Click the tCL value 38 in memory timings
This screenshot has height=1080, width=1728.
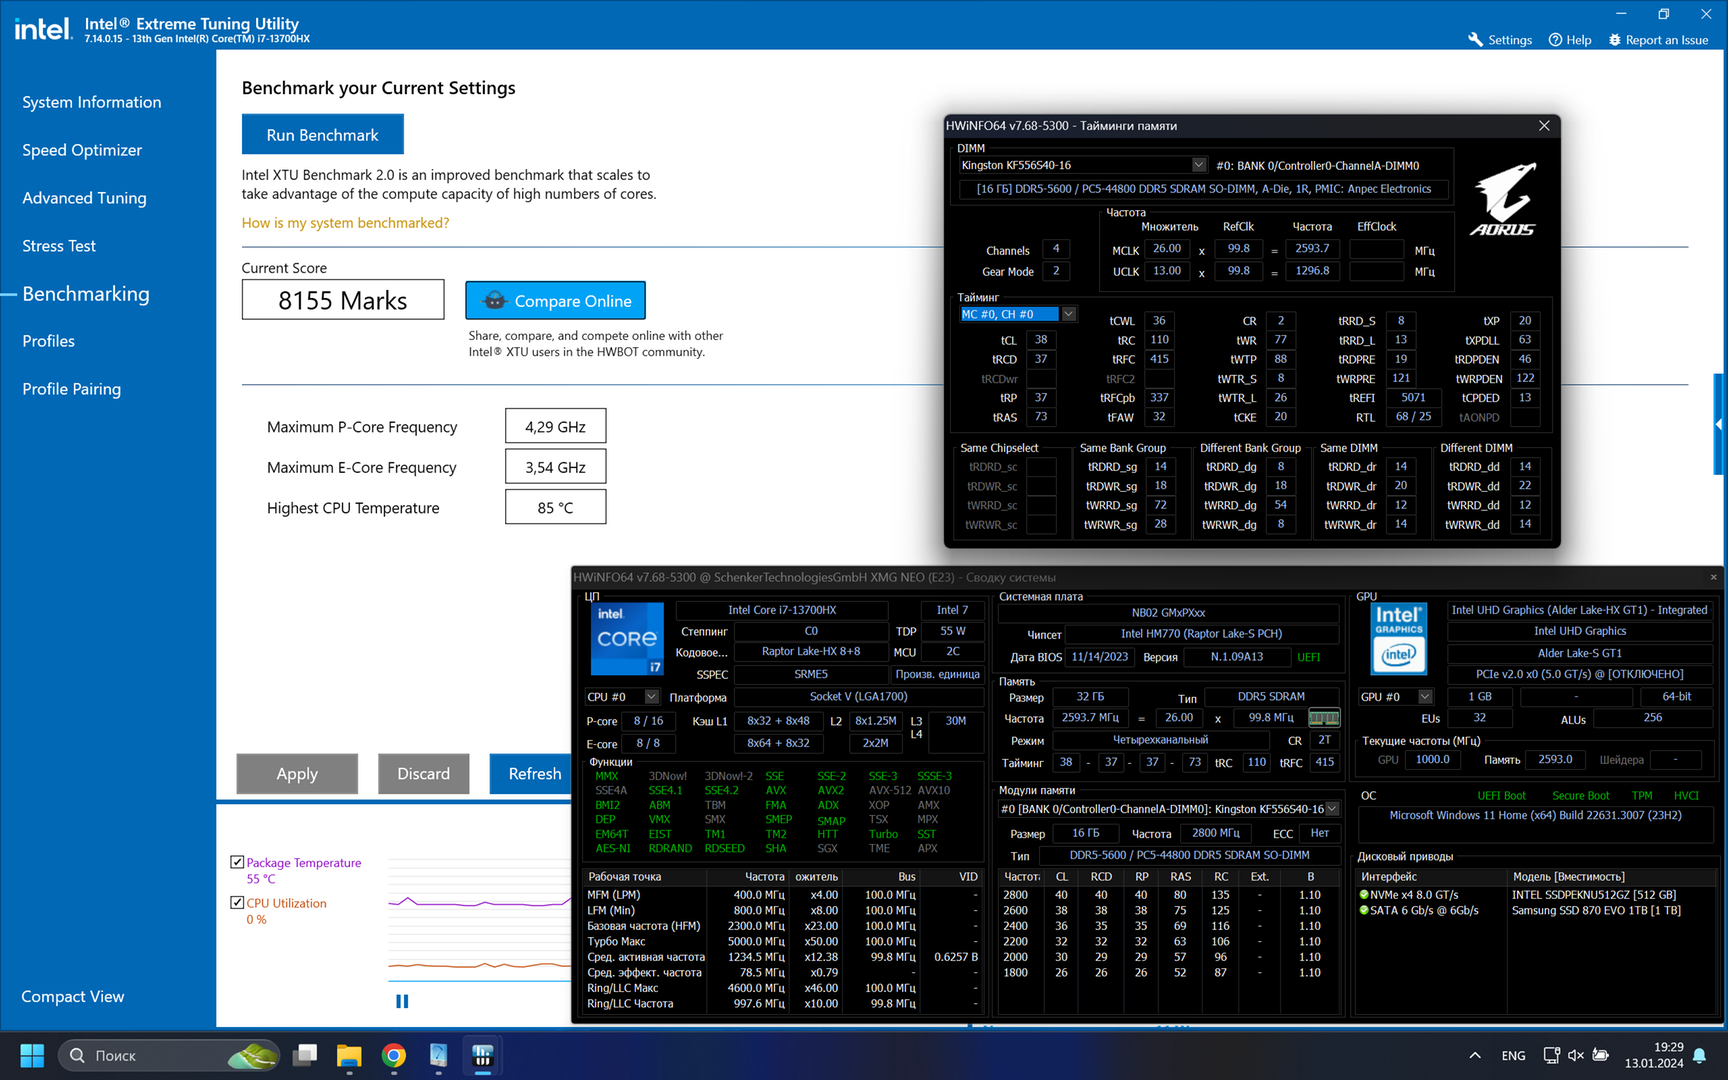point(1041,340)
